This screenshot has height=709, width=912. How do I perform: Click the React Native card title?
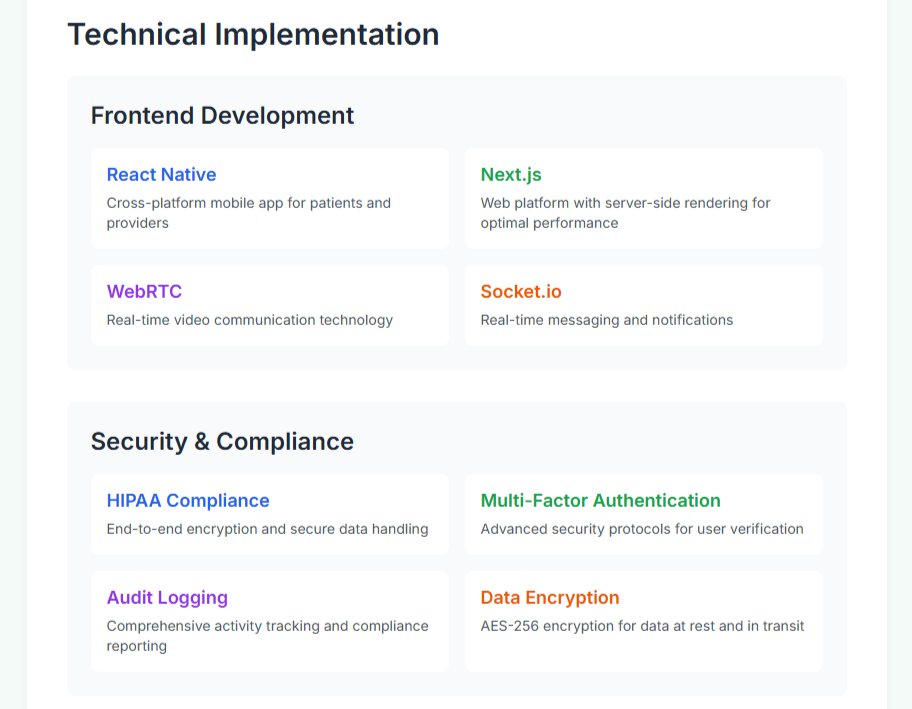tap(161, 174)
